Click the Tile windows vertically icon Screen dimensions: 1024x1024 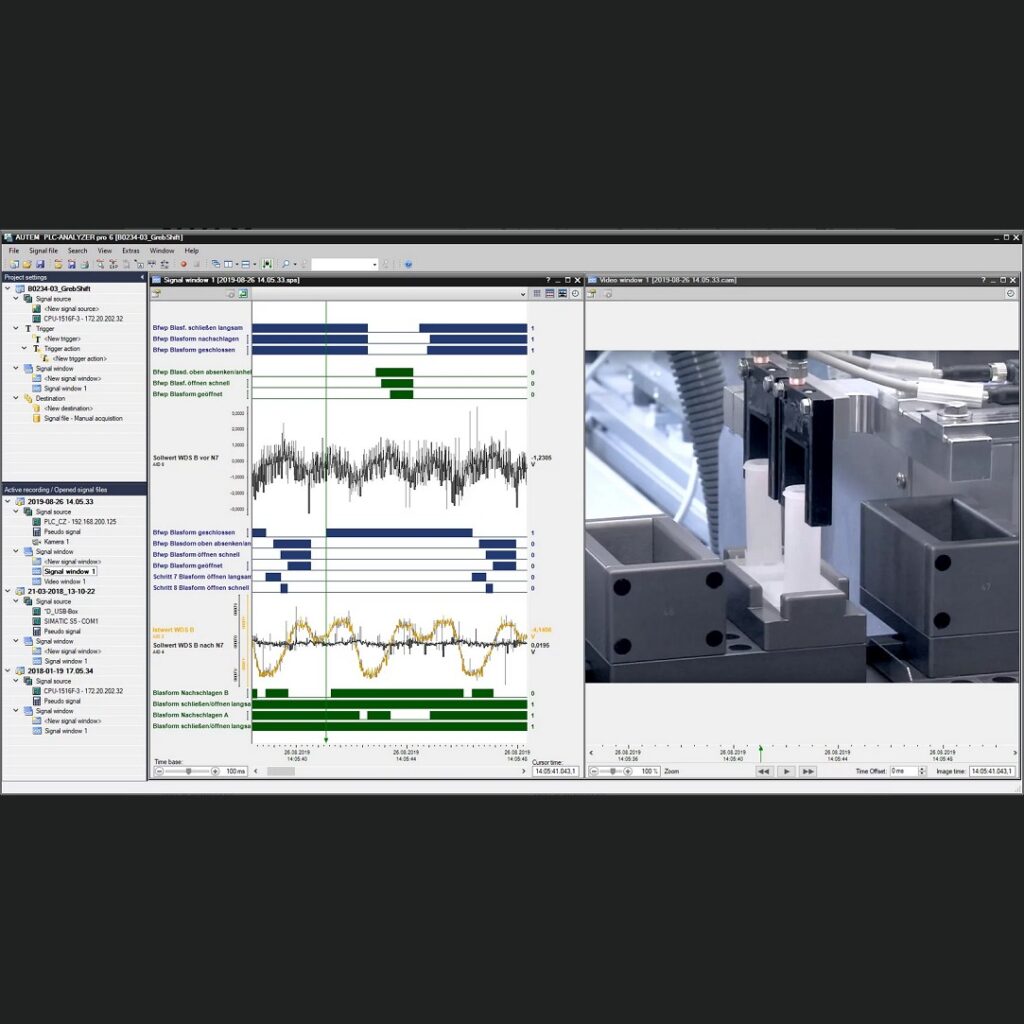click(x=229, y=264)
